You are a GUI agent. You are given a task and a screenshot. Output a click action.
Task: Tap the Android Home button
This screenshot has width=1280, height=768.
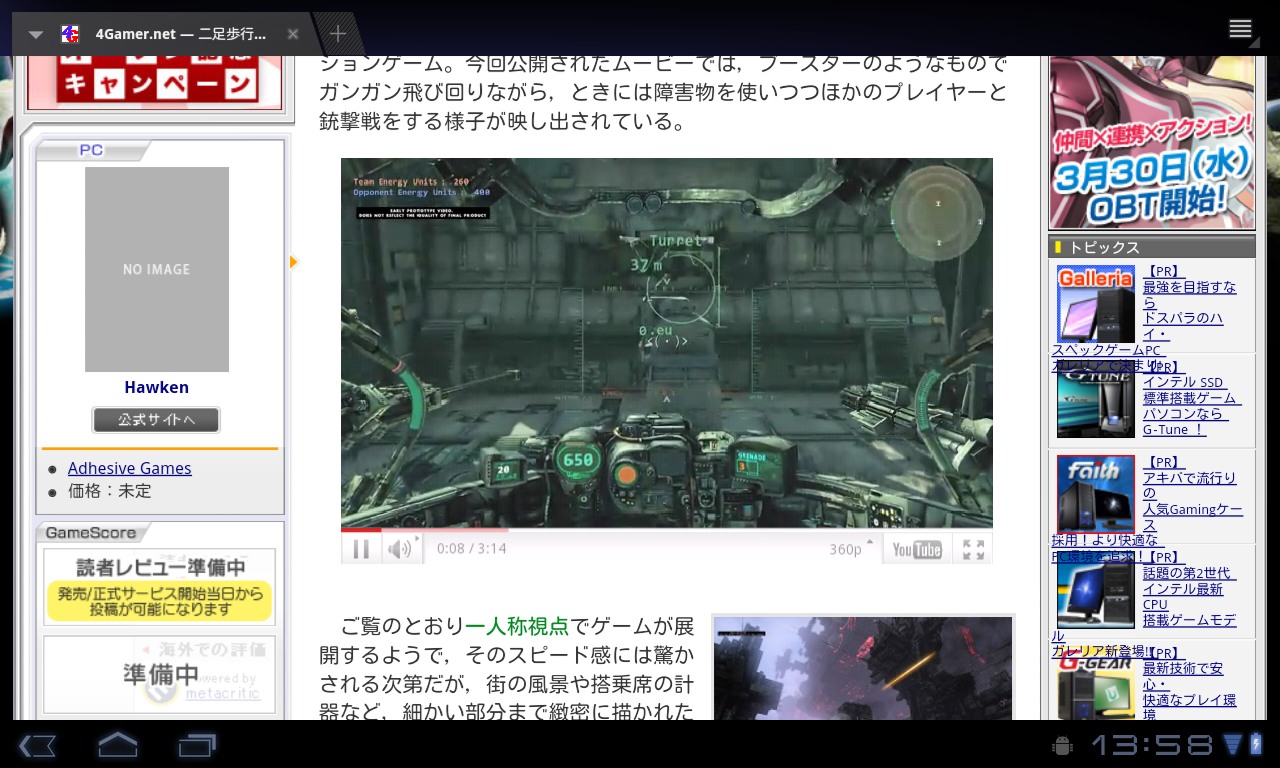[118, 745]
